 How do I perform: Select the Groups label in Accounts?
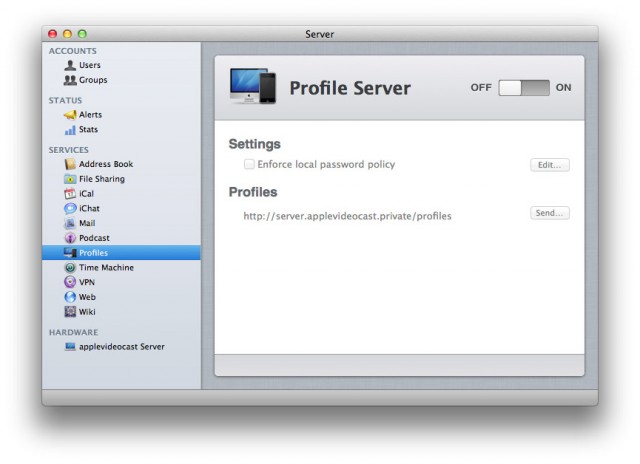pos(93,80)
